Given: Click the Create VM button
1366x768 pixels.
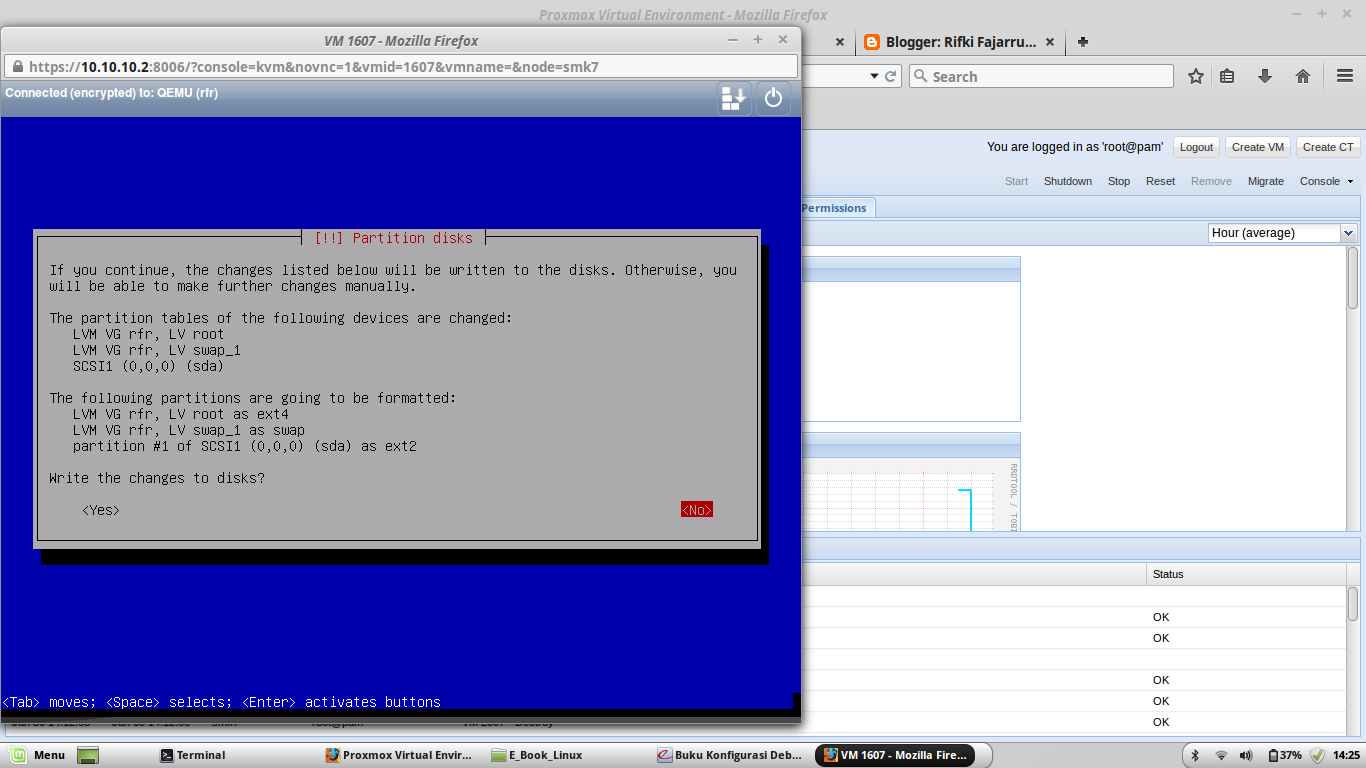Looking at the screenshot, I should coord(1257,147).
